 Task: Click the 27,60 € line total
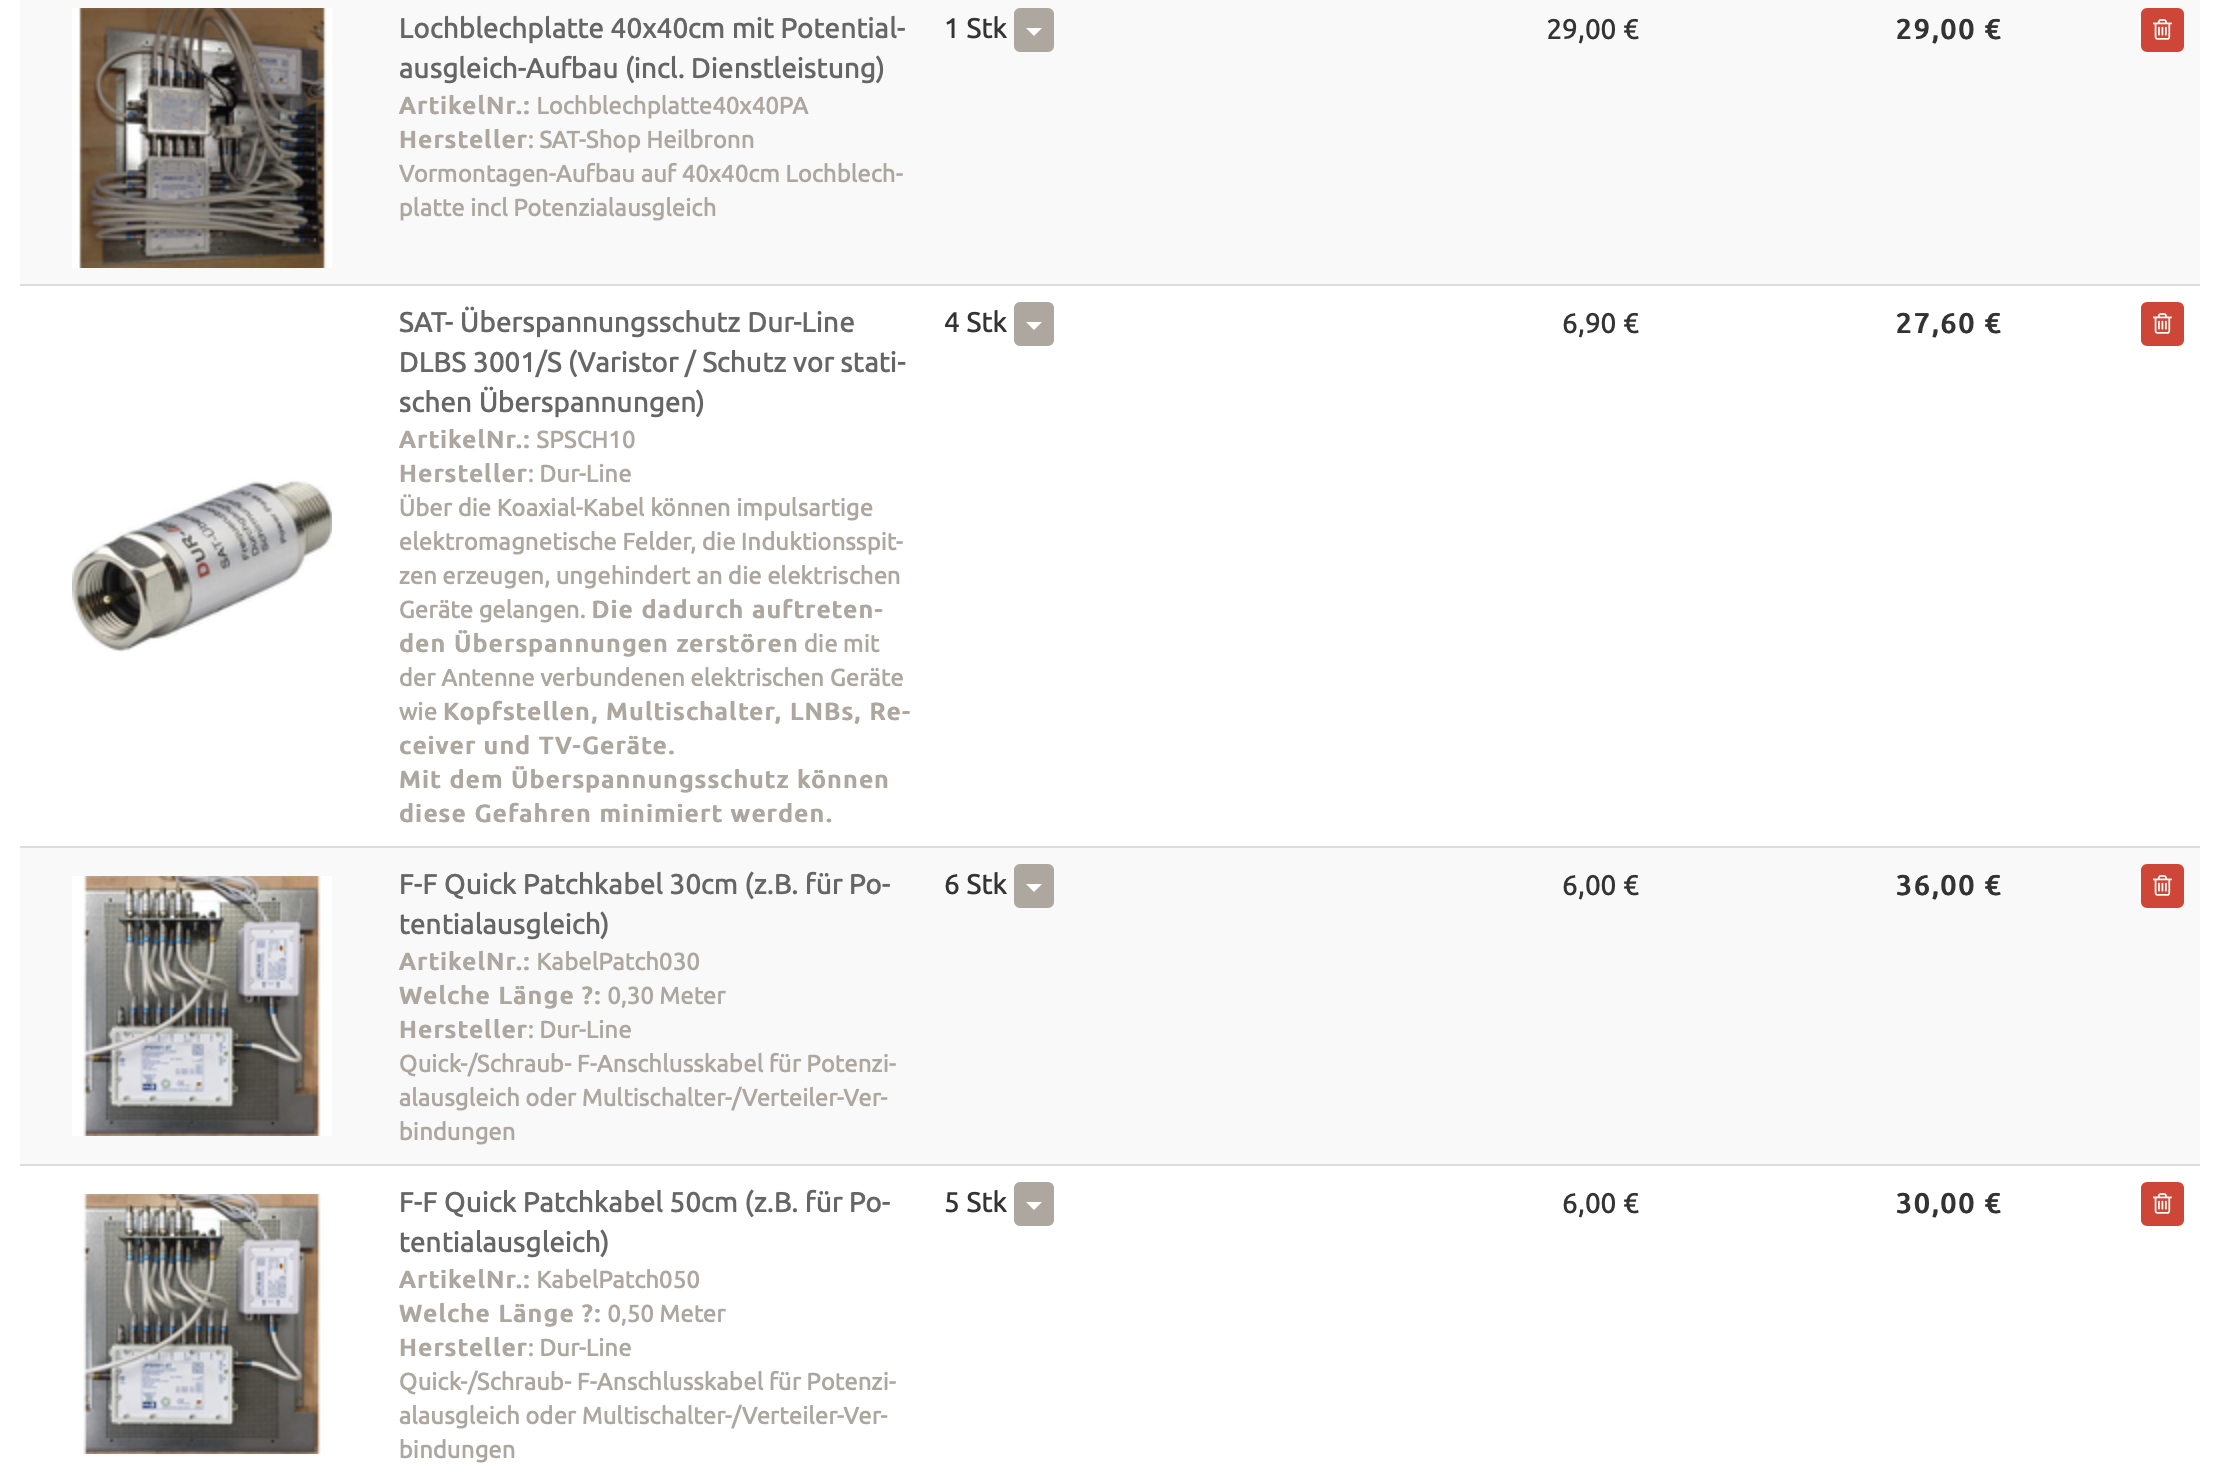(1947, 324)
